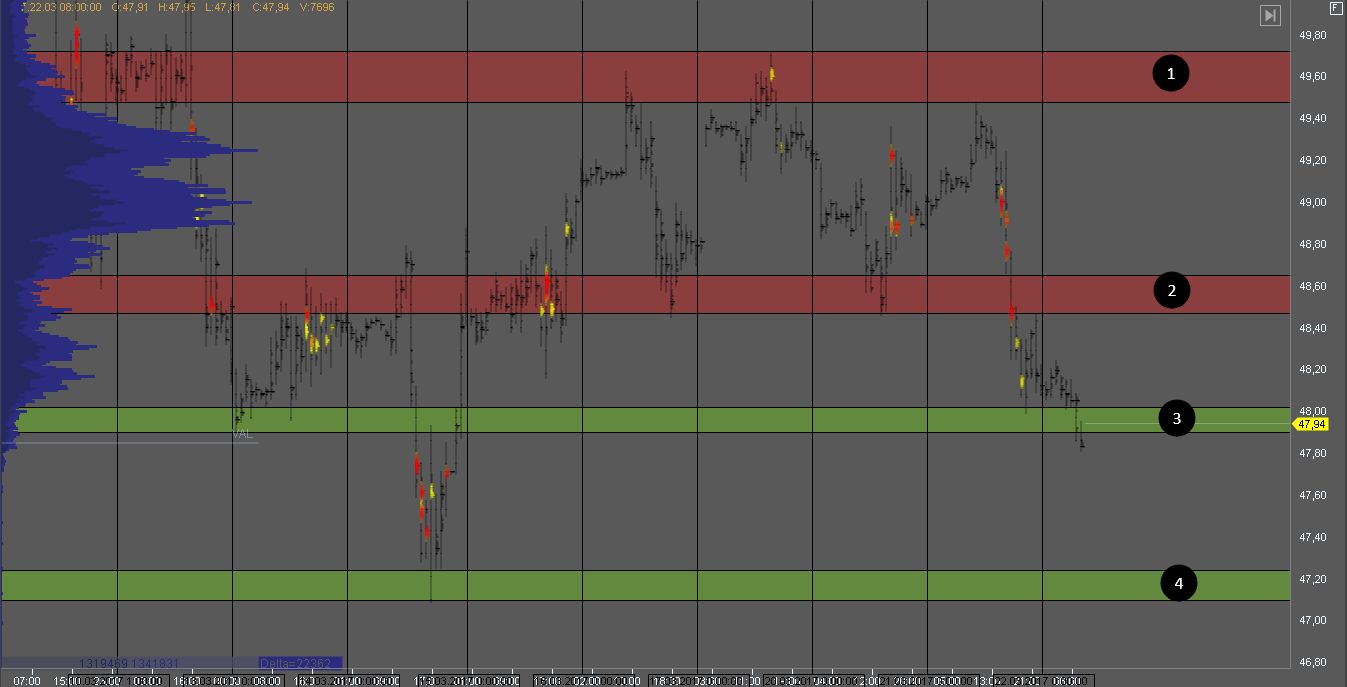Viewport: 1347px width, 687px height.
Task: Click the 49,80 price axis label
Action: coord(1312,35)
